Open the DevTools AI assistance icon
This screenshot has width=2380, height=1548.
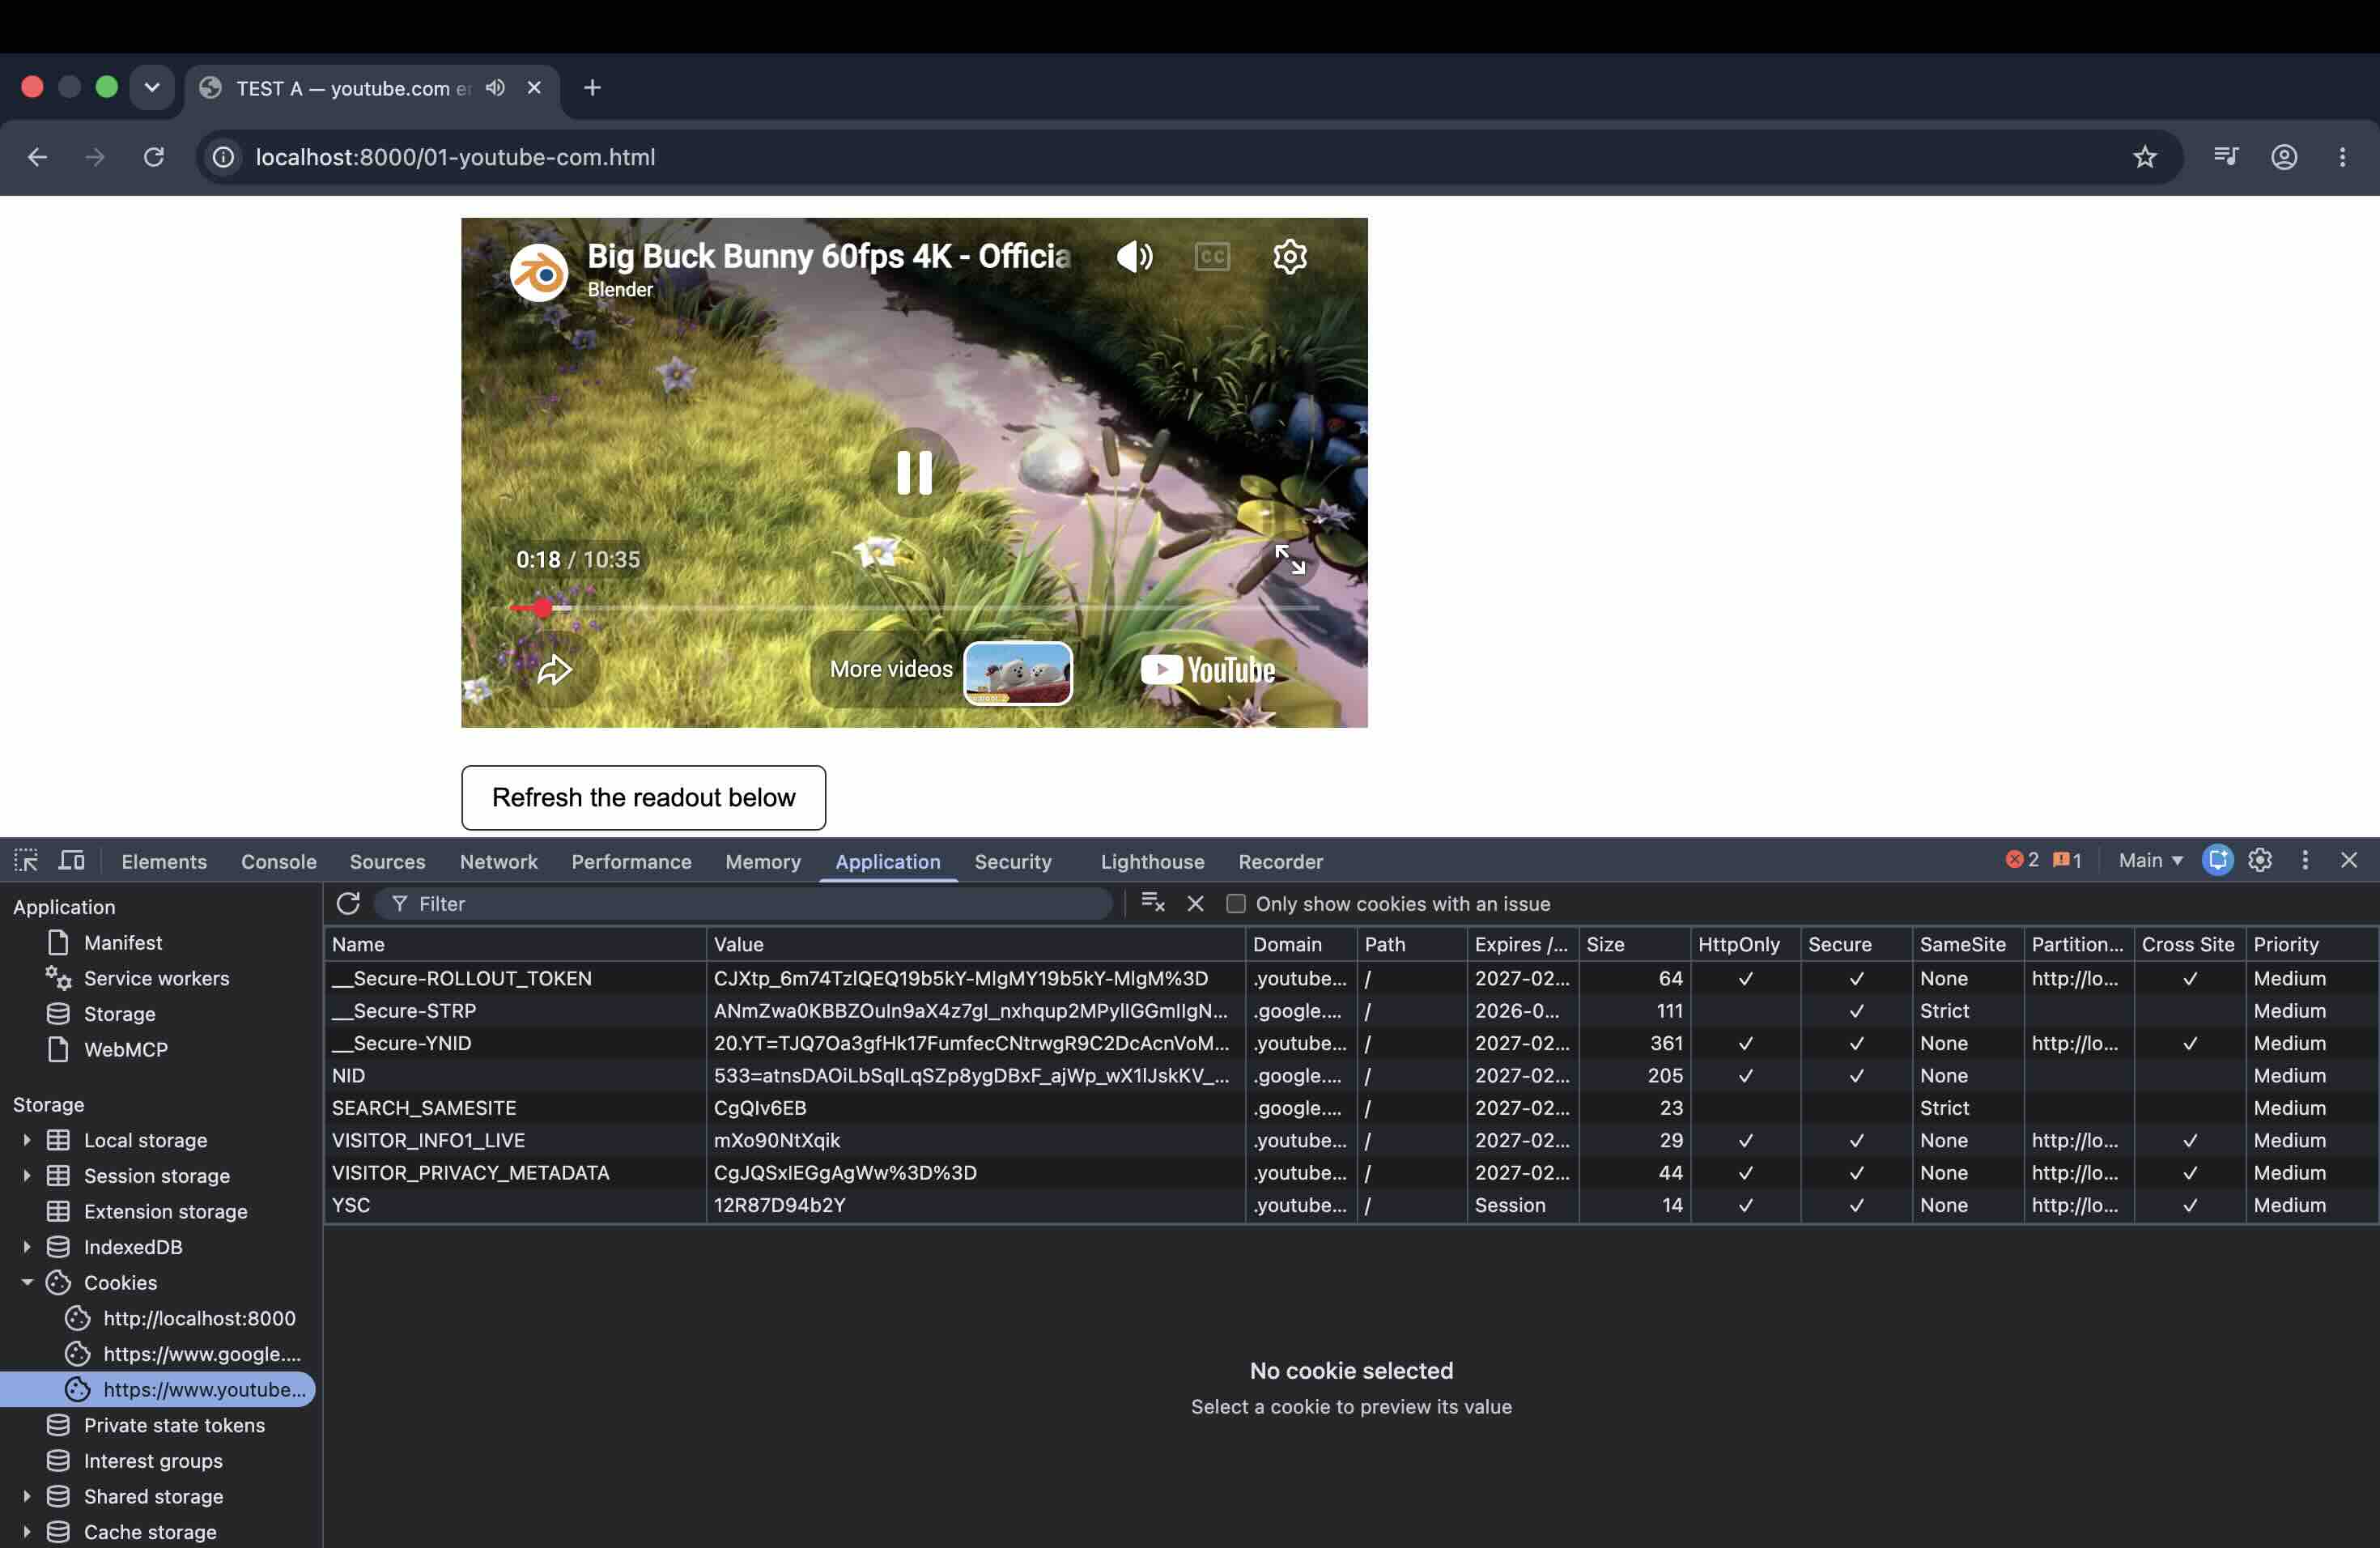pyautogui.click(x=2217, y=860)
